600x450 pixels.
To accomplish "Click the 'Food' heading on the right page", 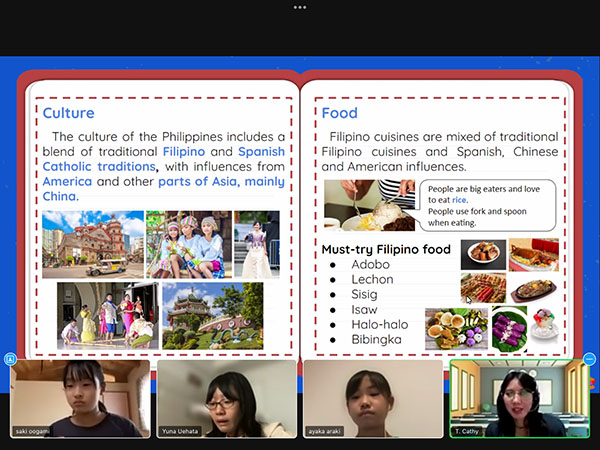I will tap(339, 113).
